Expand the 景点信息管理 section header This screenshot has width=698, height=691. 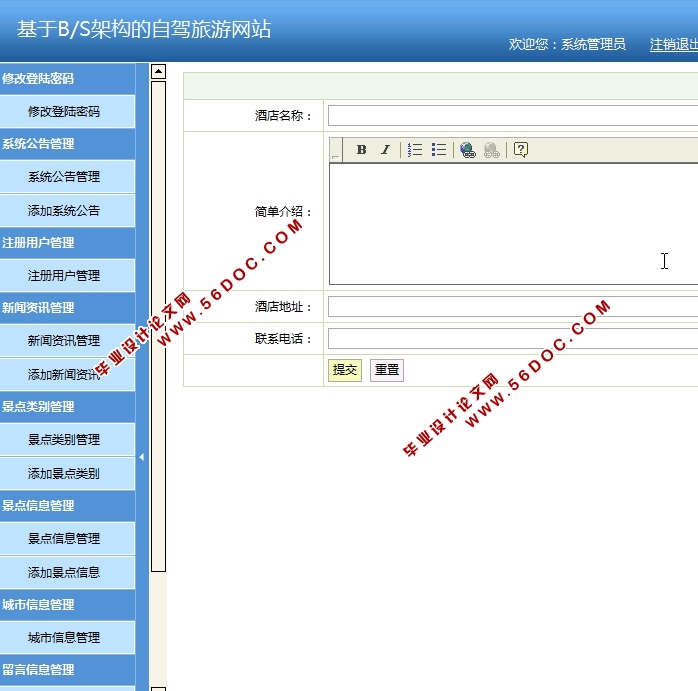coord(67,505)
